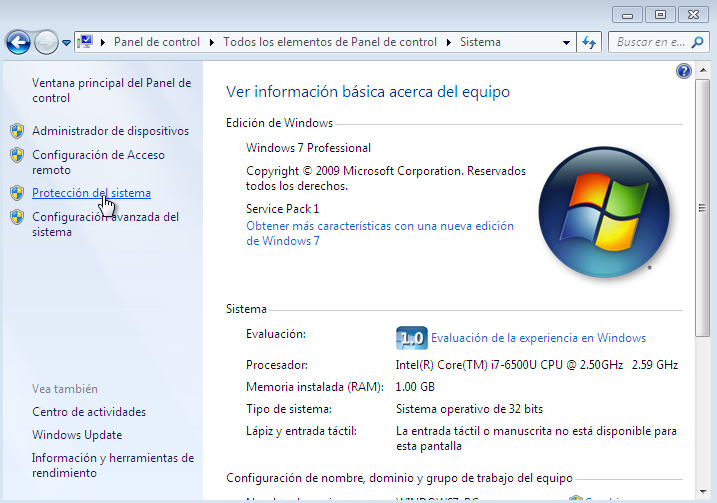Click the 1.0 experience rating badge
717x503 pixels.
click(x=412, y=337)
